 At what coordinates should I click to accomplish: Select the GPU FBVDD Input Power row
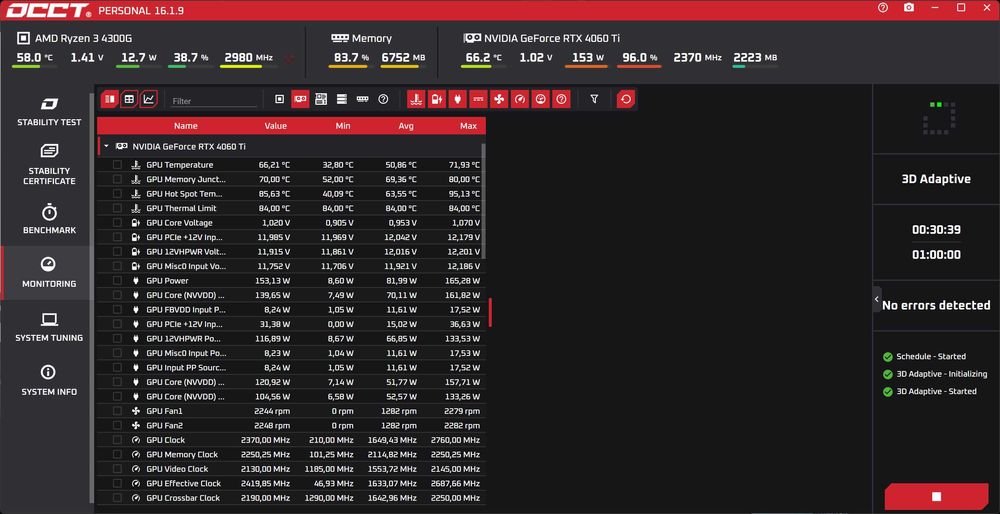291,309
